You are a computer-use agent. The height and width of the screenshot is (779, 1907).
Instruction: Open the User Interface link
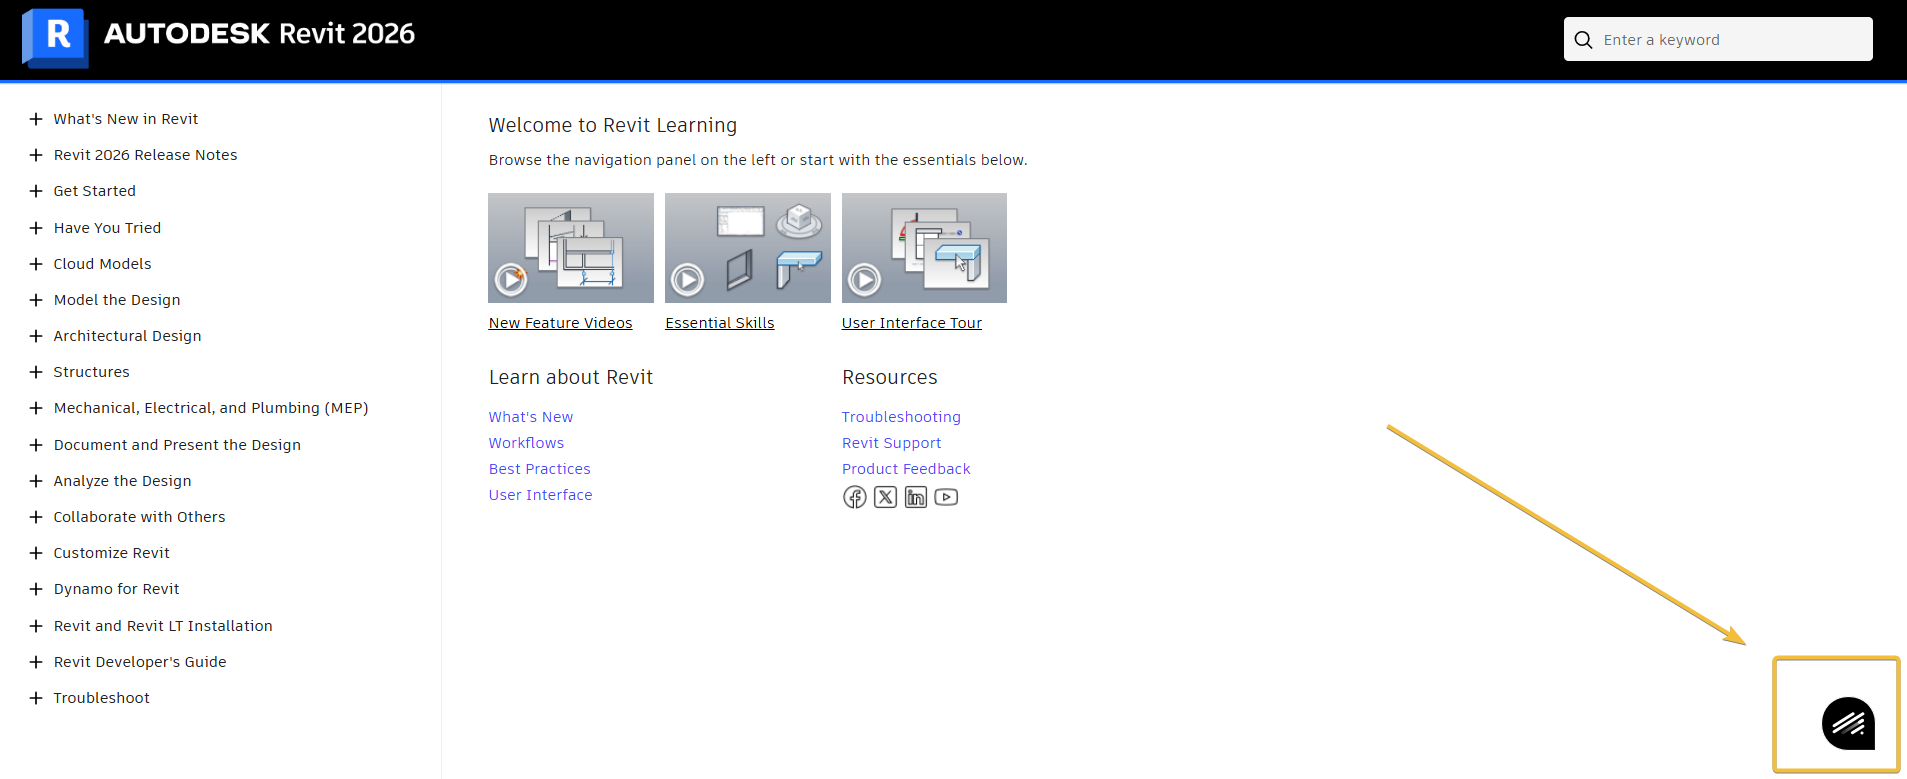tap(540, 495)
